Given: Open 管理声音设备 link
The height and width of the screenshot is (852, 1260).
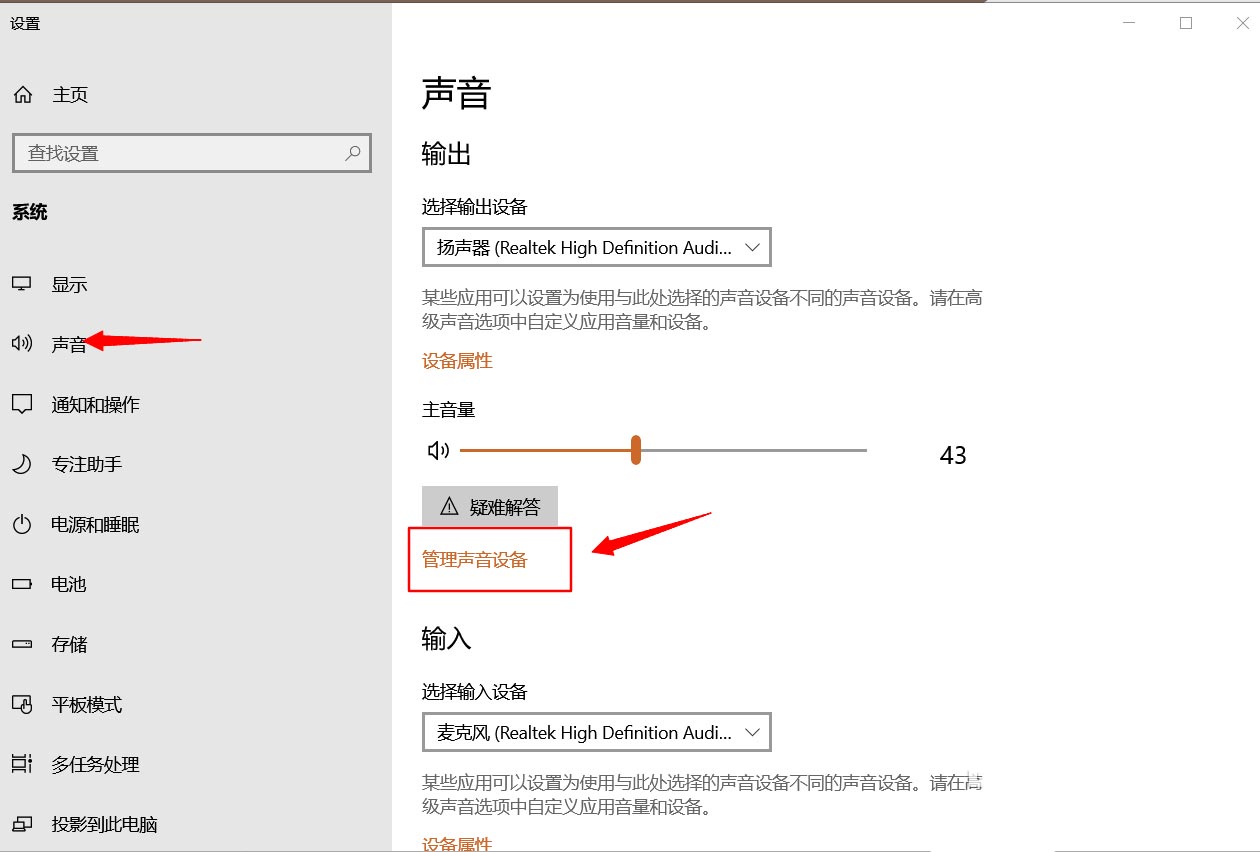Looking at the screenshot, I should tap(474, 559).
